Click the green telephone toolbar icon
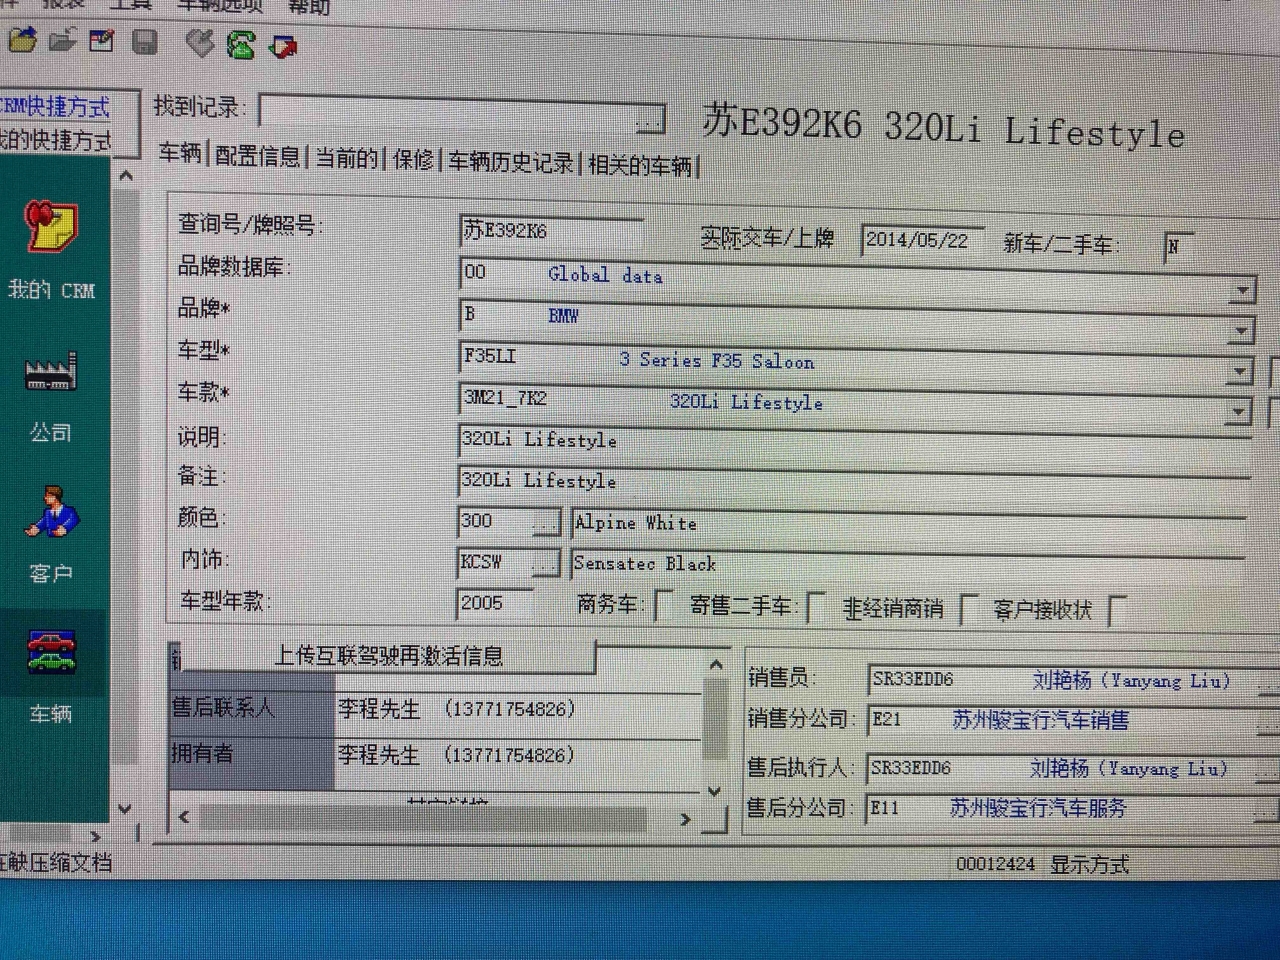This screenshot has height=960, width=1280. (x=241, y=44)
